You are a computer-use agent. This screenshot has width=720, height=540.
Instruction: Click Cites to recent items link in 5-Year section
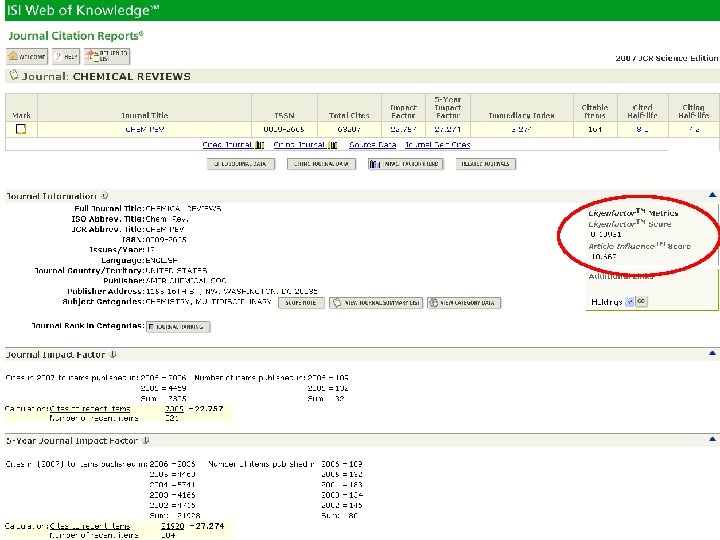click(90, 526)
